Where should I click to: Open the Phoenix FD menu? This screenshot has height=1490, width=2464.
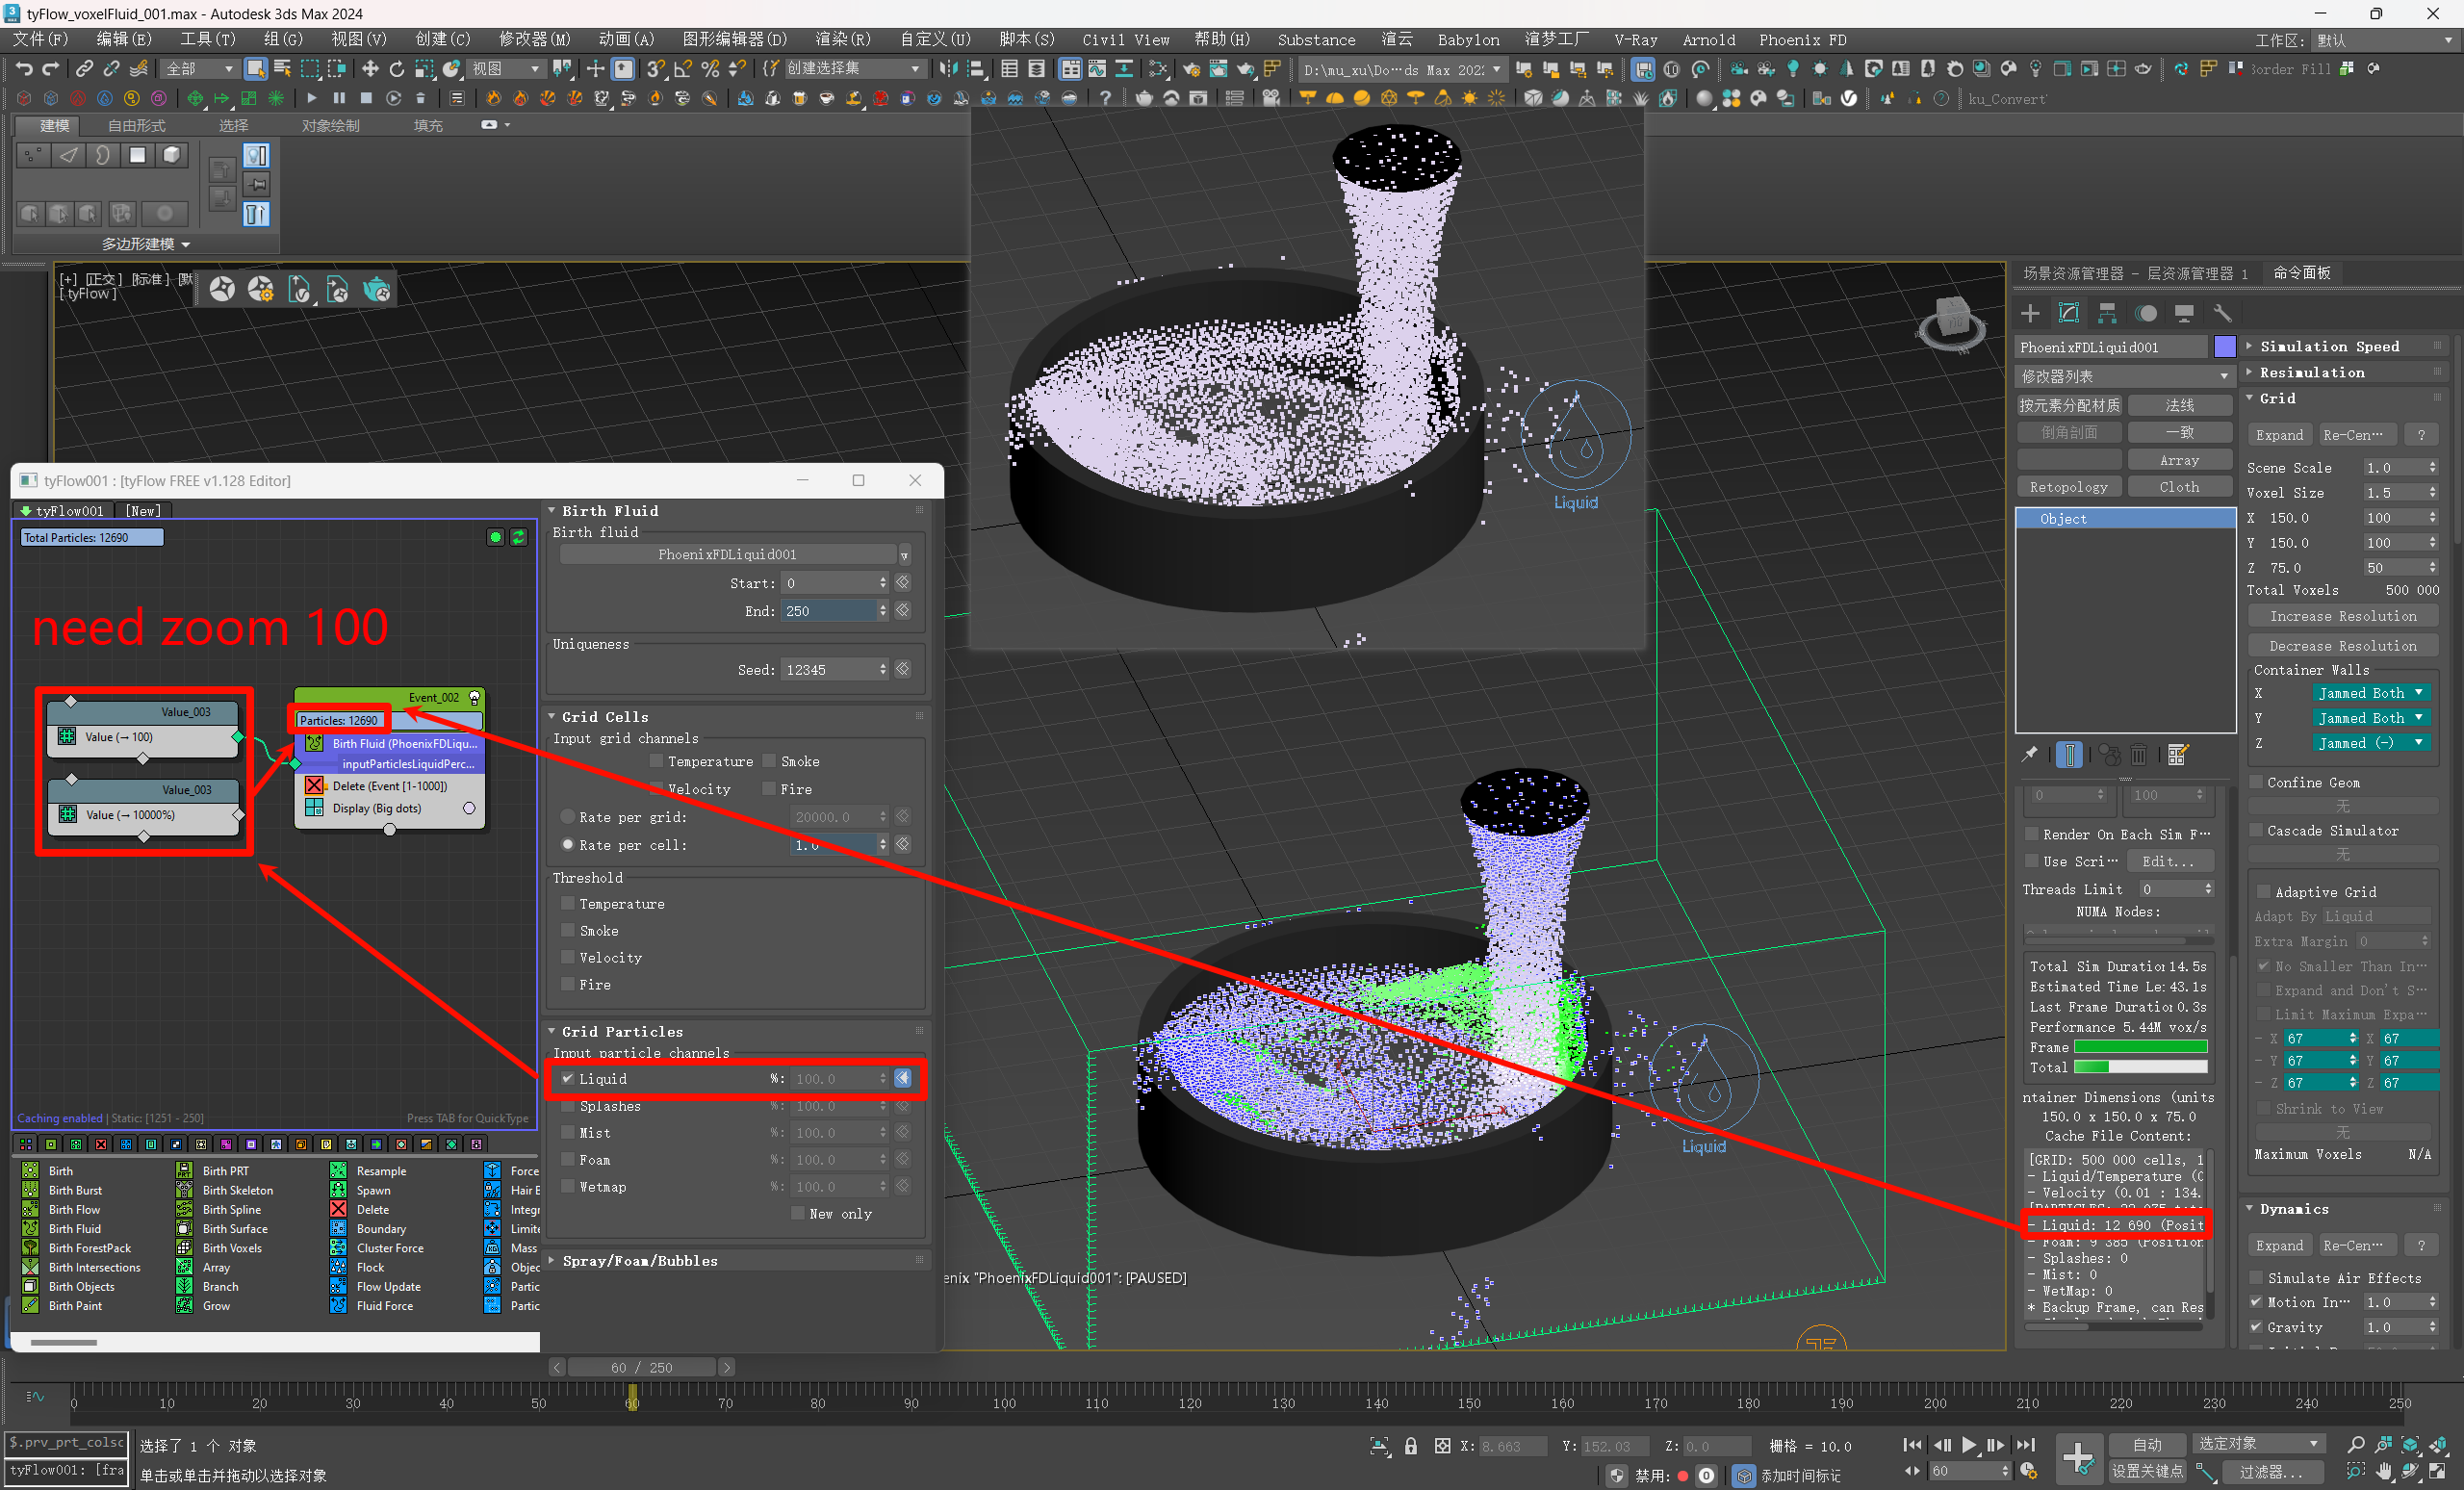(x=1802, y=40)
